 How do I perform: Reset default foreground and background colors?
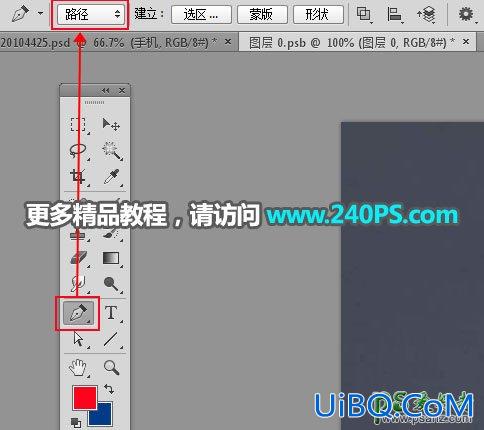tap(76, 423)
